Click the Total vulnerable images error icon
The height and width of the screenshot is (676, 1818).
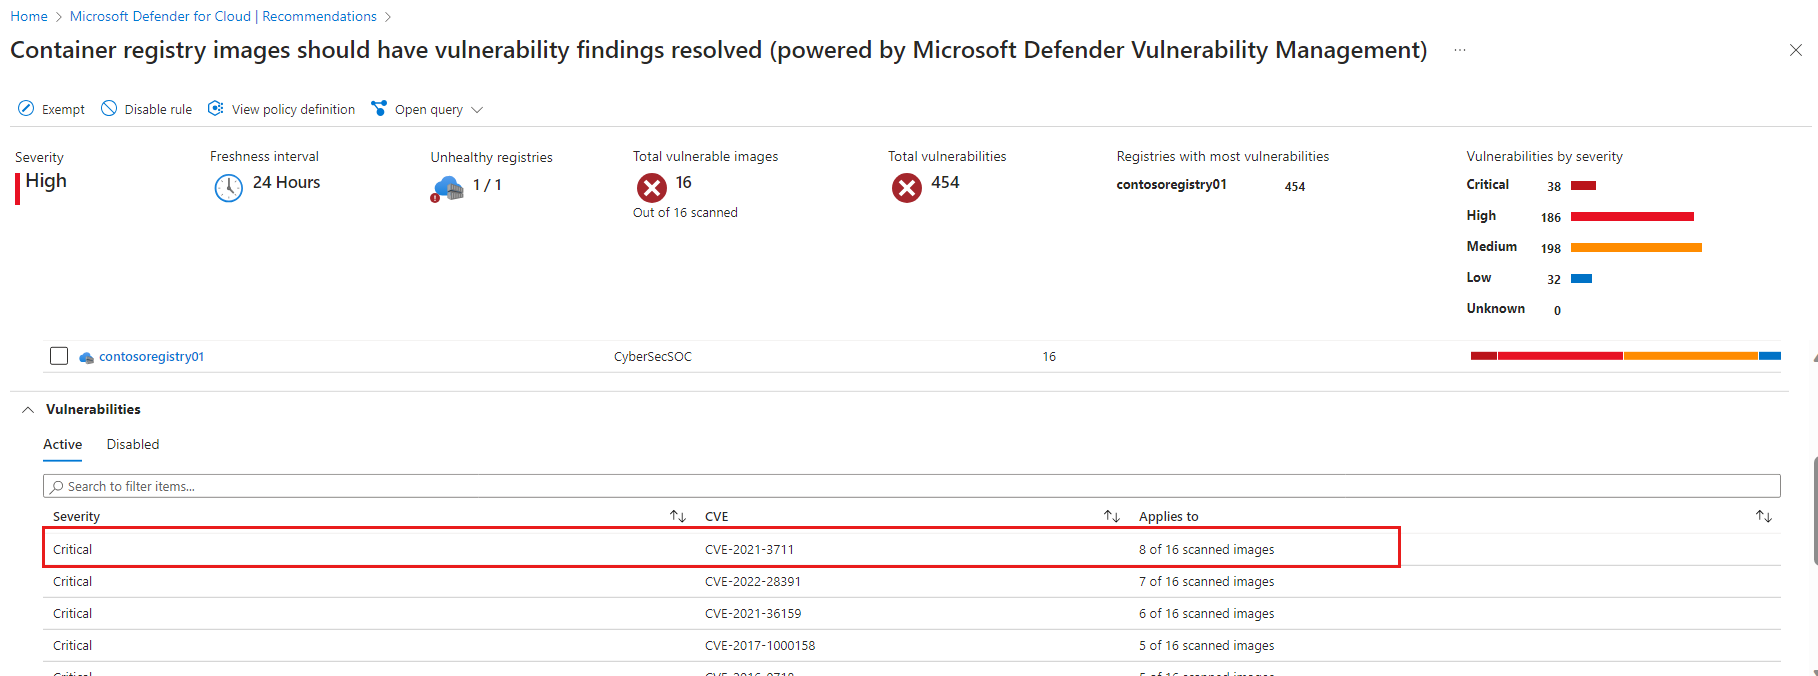652,187
